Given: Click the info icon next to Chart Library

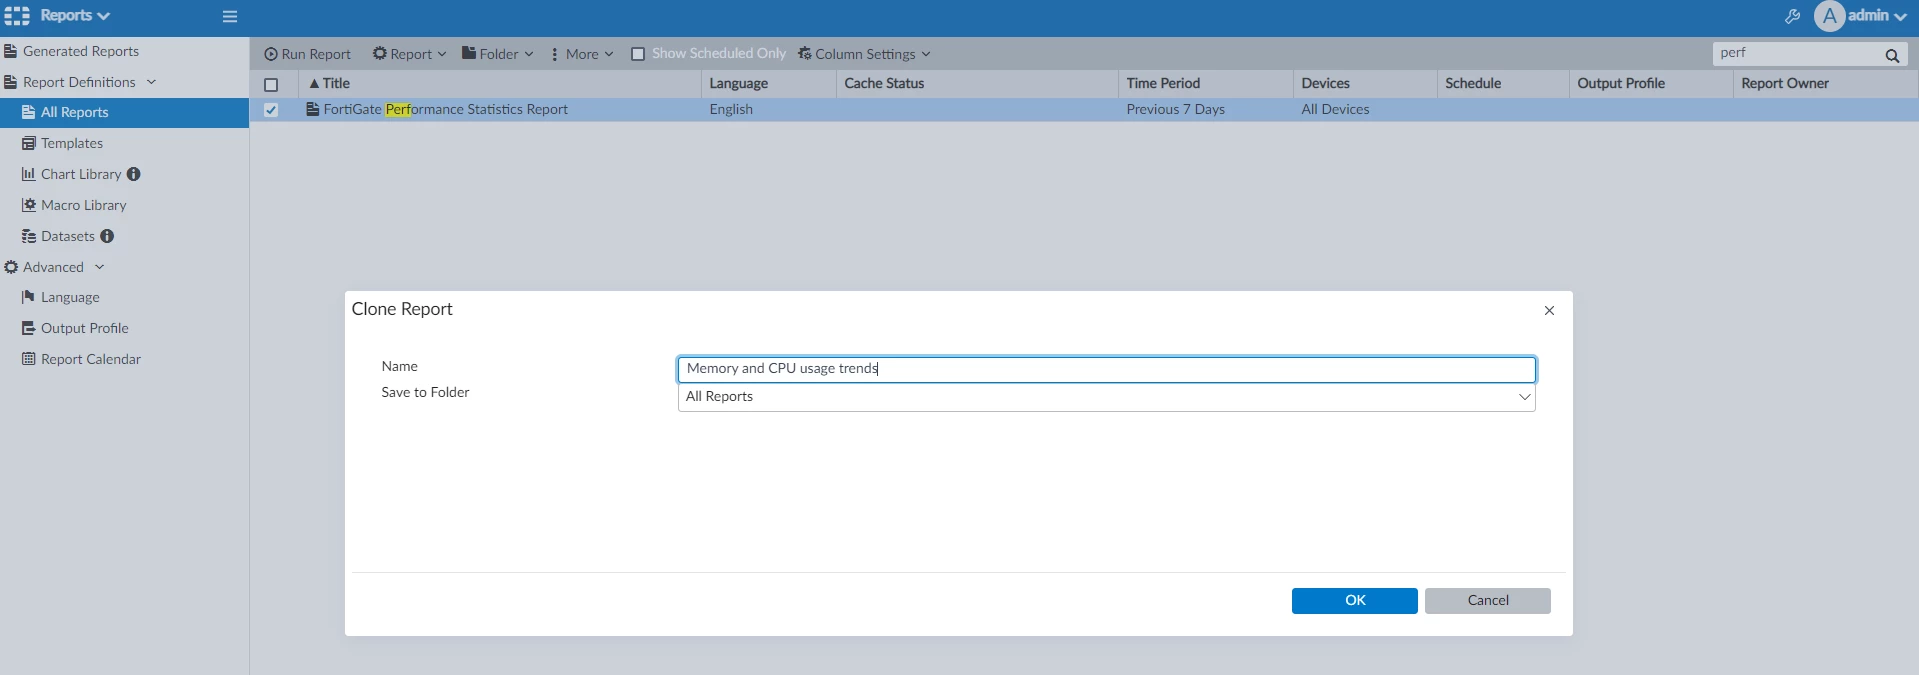Looking at the screenshot, I should pyautogui.click(x=134, y=174).
